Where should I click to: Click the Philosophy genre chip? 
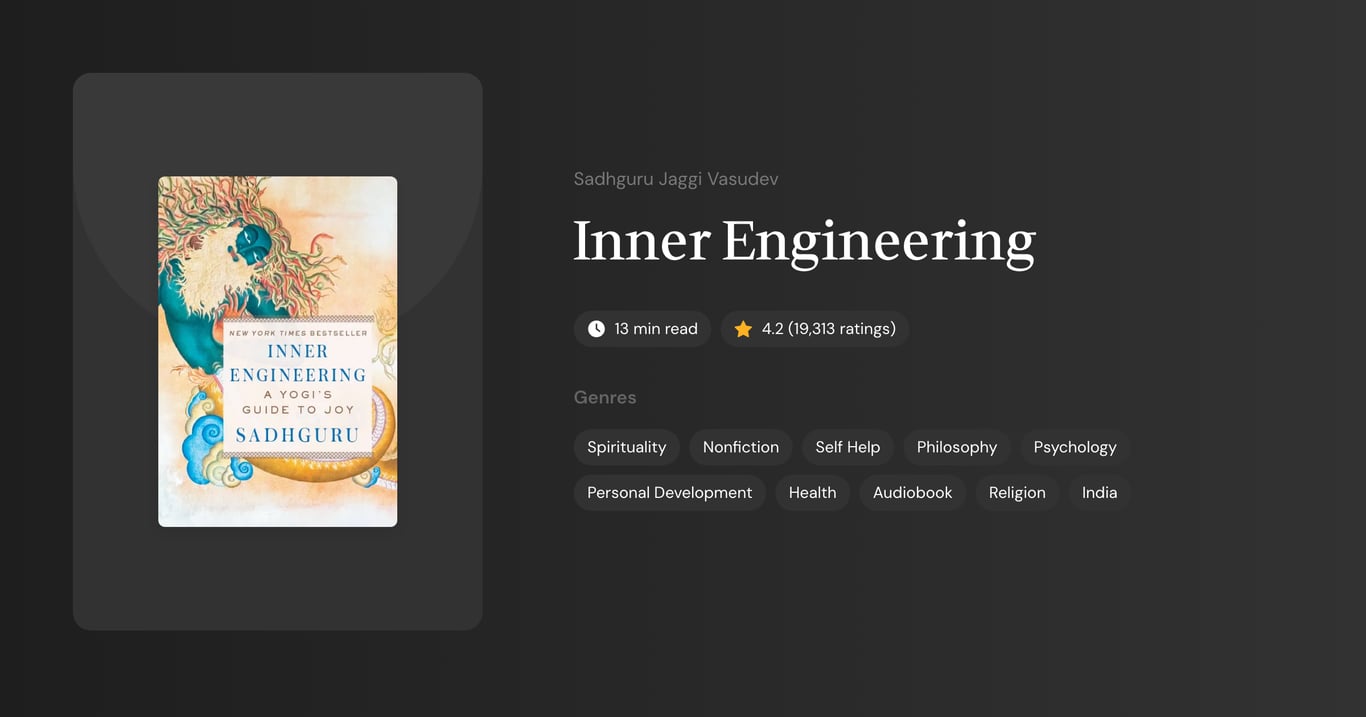956,447
